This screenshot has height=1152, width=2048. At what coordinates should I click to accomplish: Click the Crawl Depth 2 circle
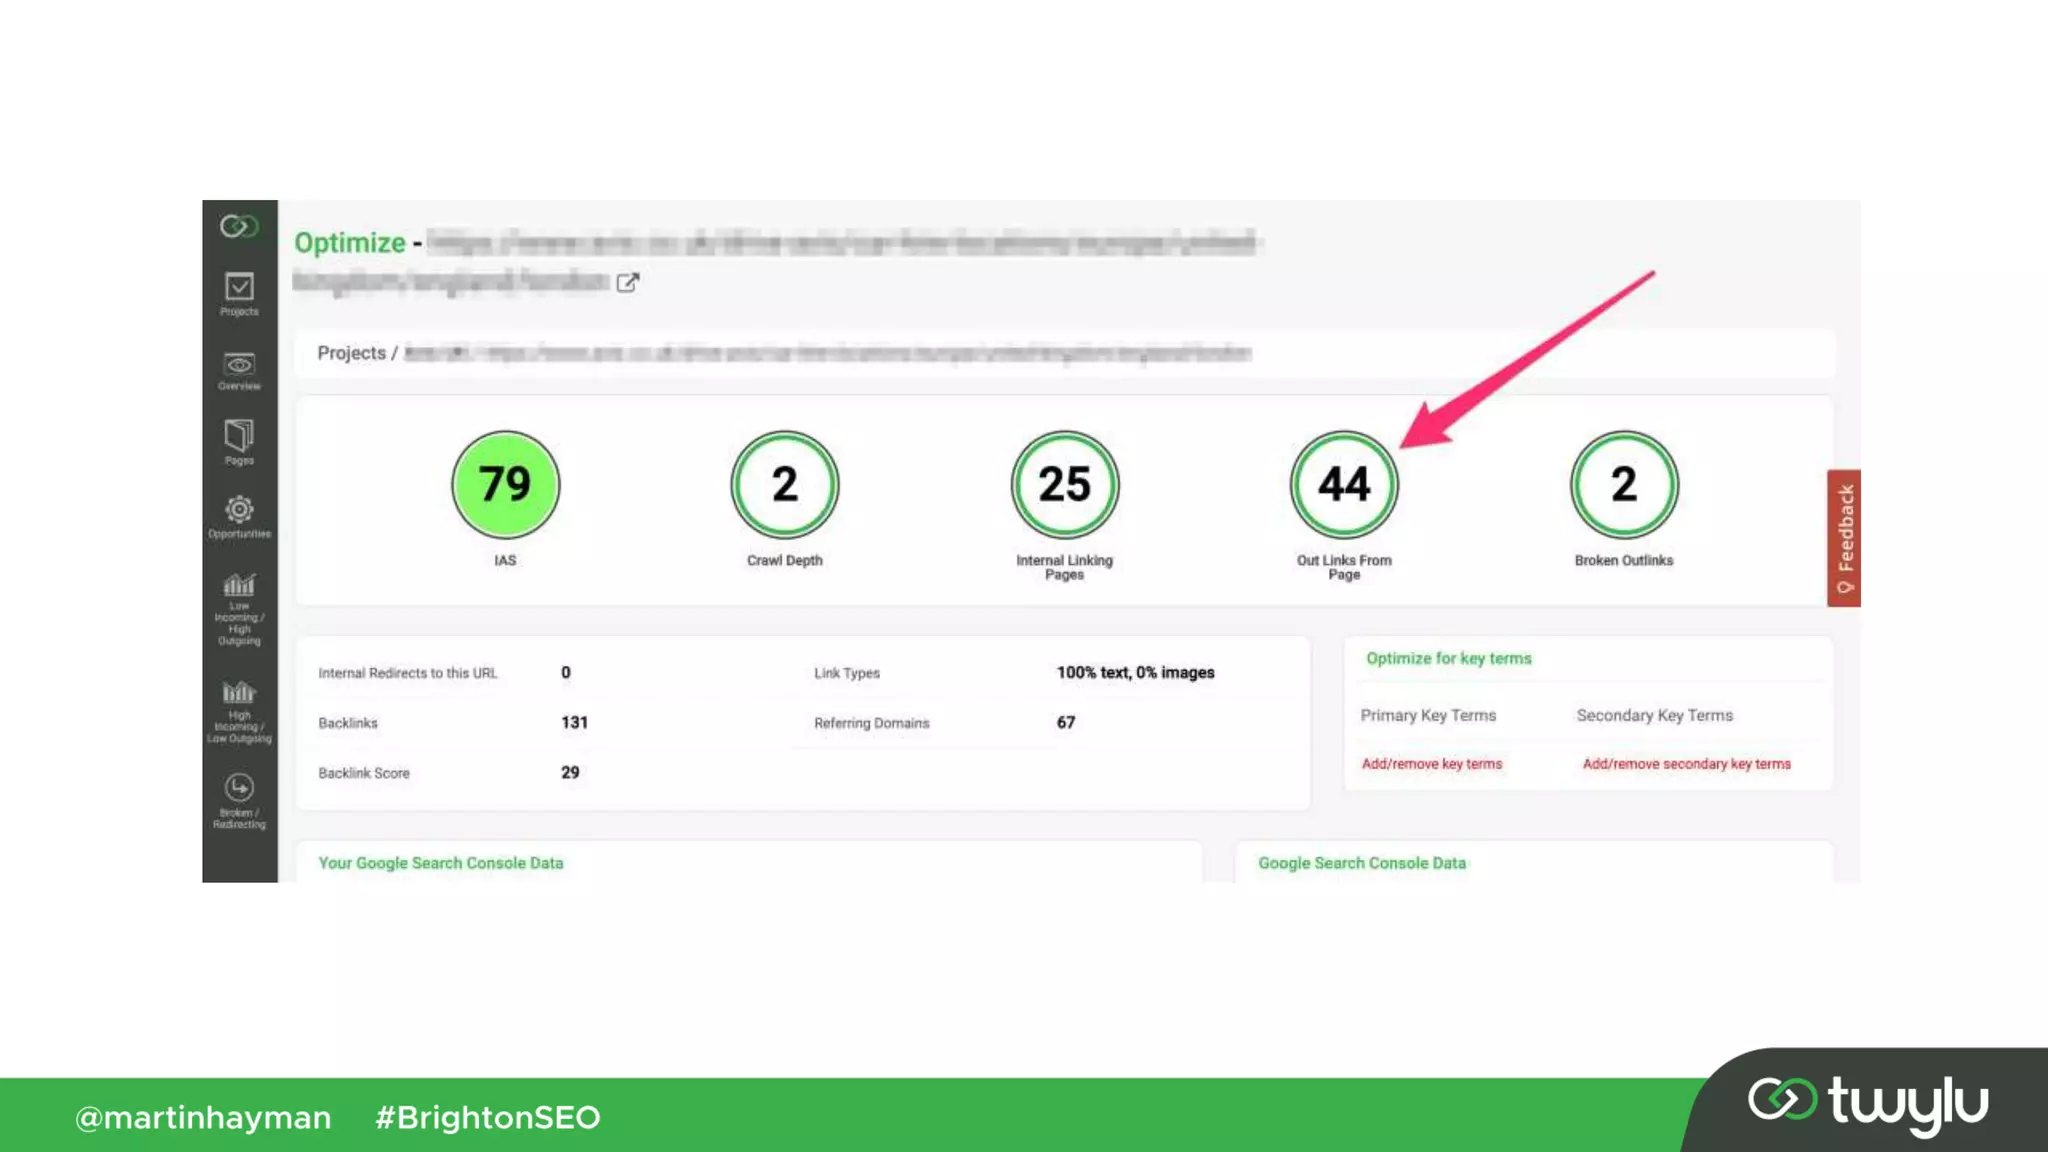pos(785,485)
